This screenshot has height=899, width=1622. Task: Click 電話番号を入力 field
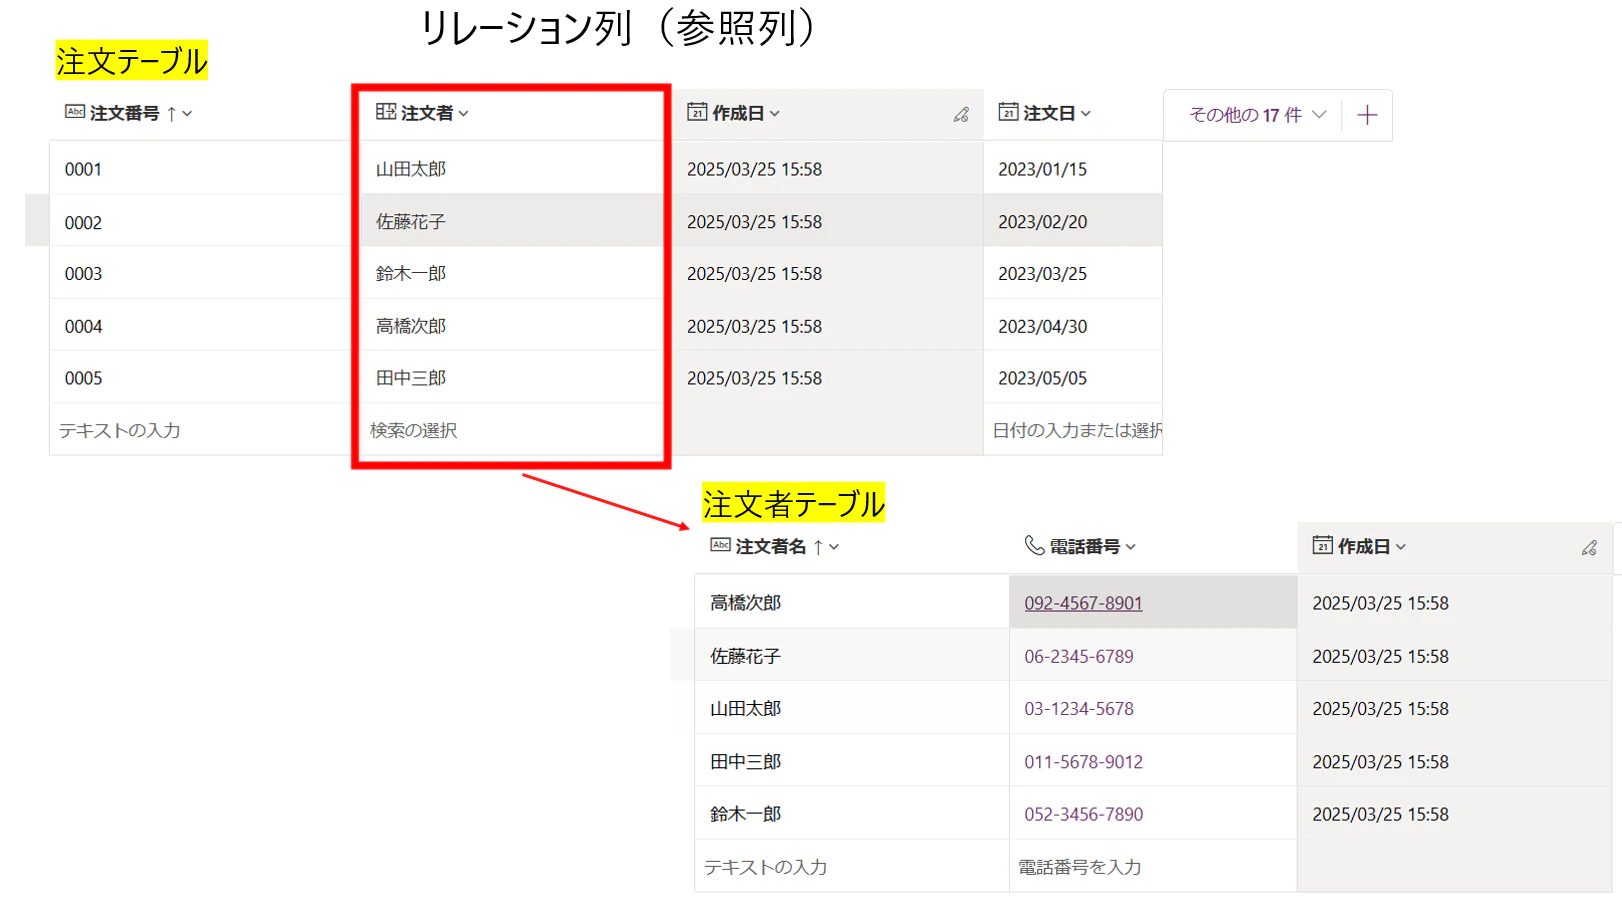[x=1153, y=867]
